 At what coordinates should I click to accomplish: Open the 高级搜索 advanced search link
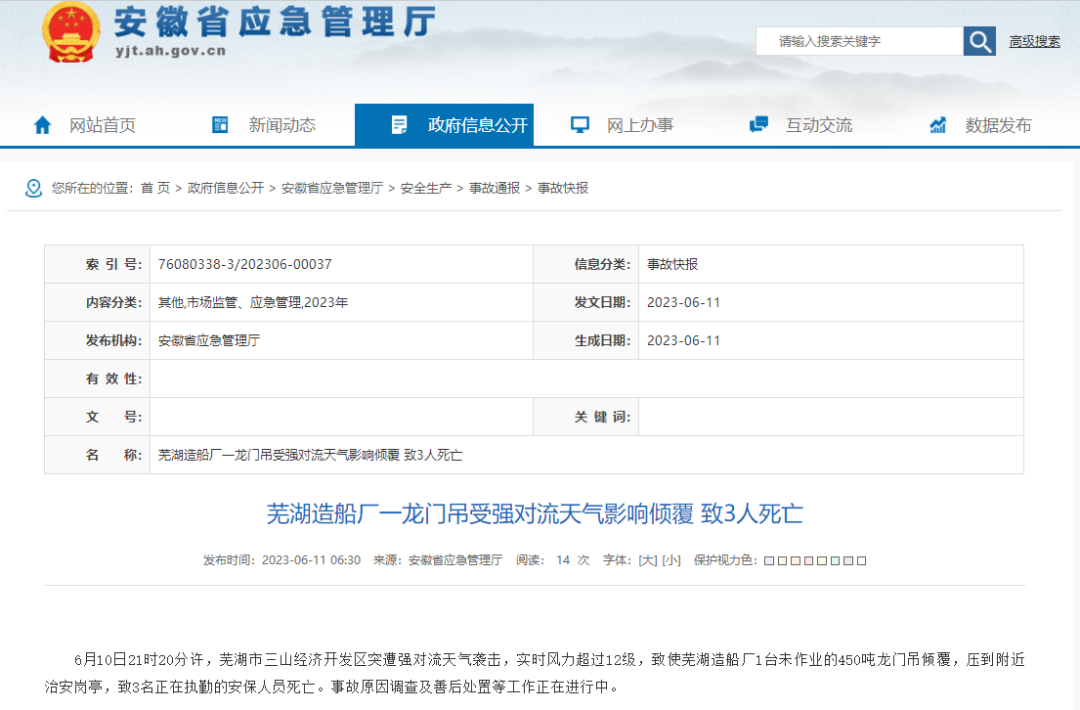(x=1034, y=41)
